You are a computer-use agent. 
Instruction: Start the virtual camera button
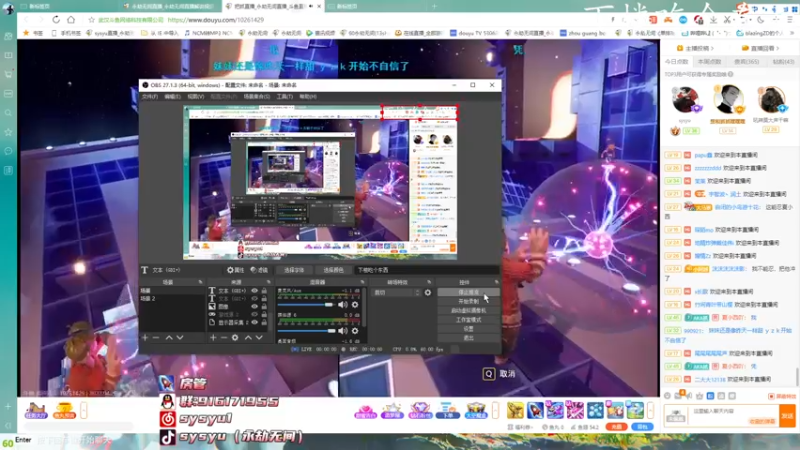coord(468,311)
